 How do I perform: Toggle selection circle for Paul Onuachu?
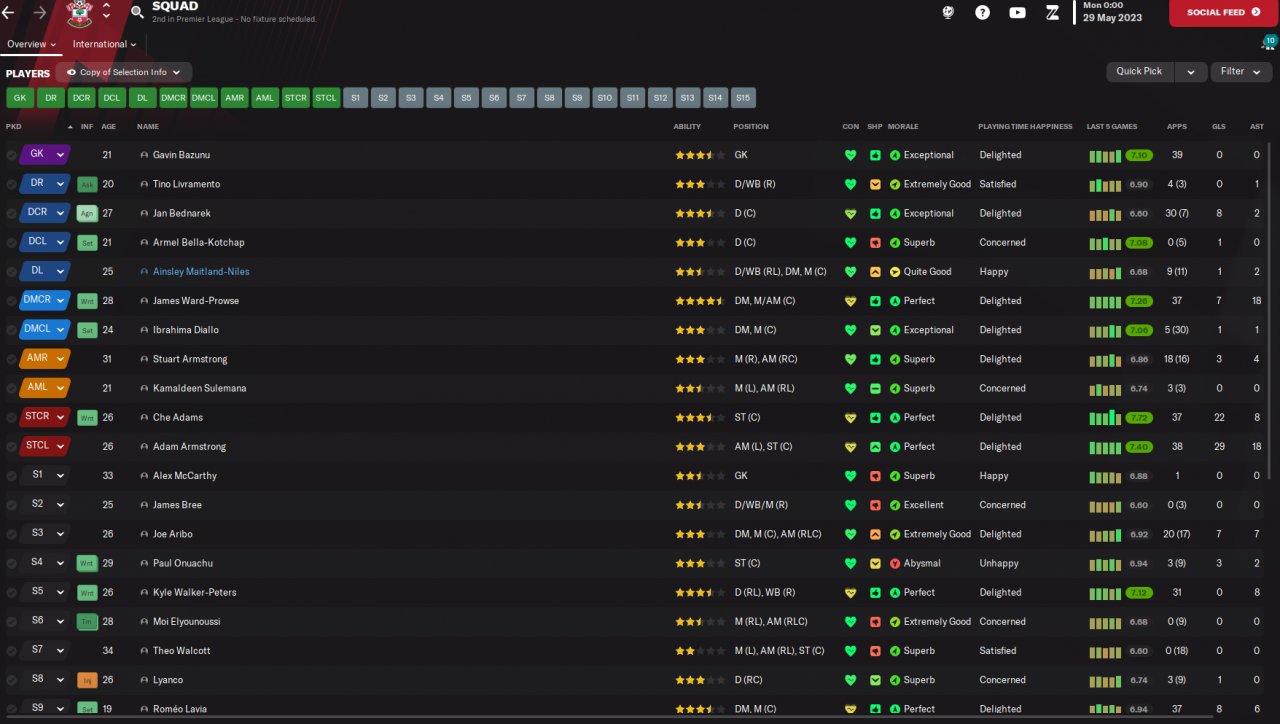11,564
